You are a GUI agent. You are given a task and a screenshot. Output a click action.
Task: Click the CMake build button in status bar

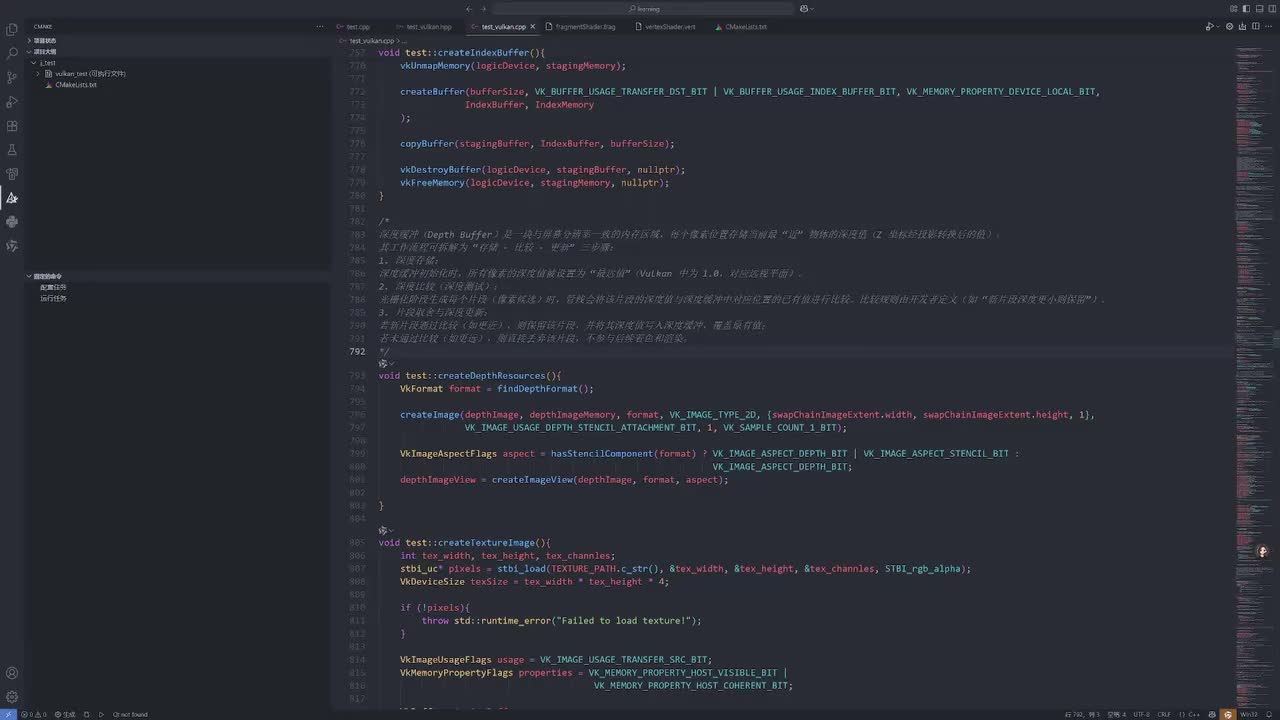coord(66,714)
